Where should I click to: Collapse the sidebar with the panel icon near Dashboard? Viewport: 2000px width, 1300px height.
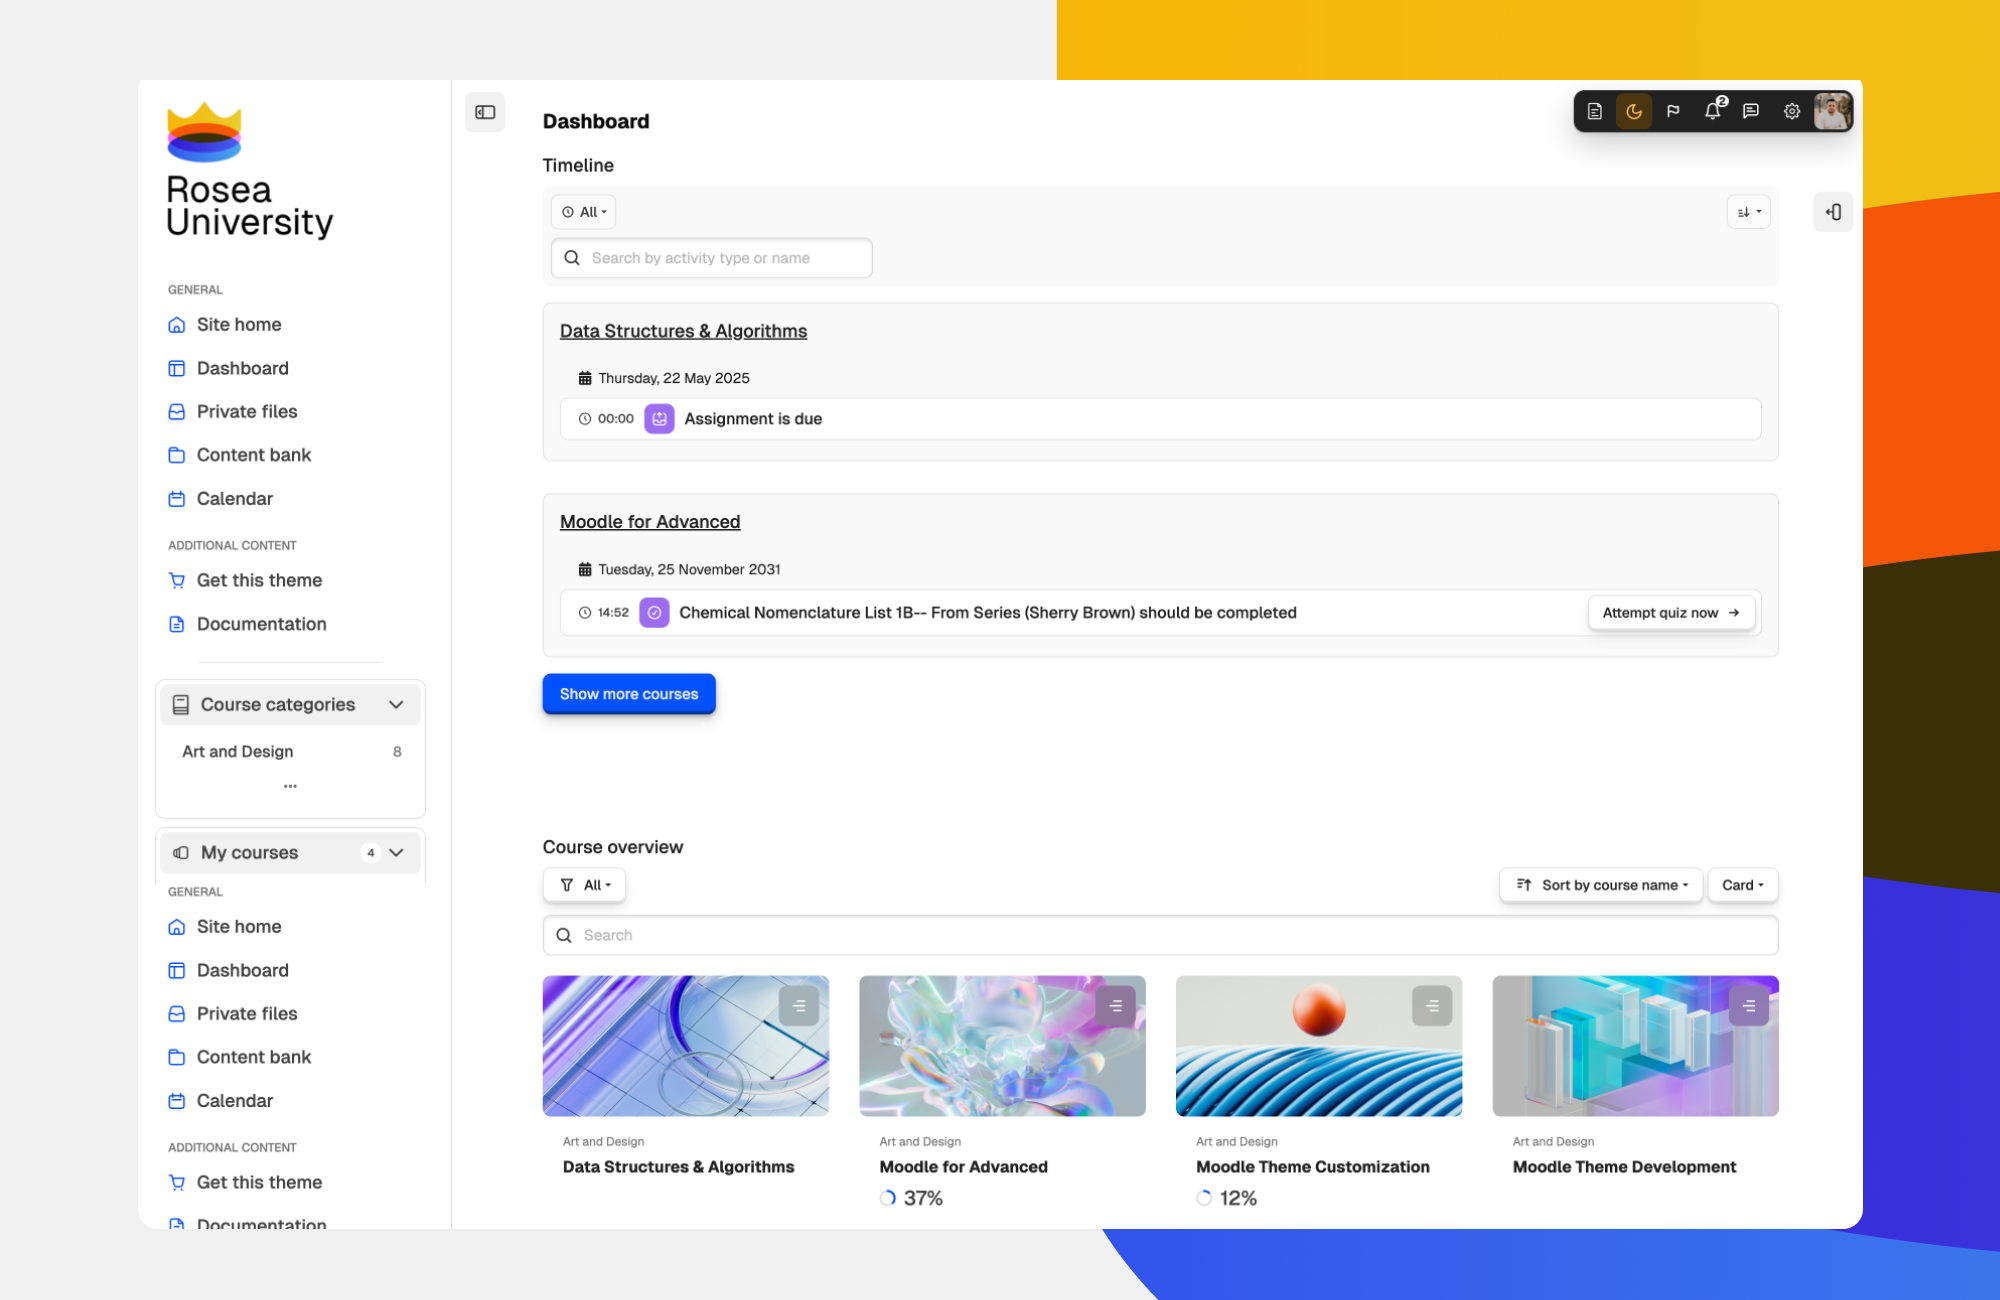[485, 112]
